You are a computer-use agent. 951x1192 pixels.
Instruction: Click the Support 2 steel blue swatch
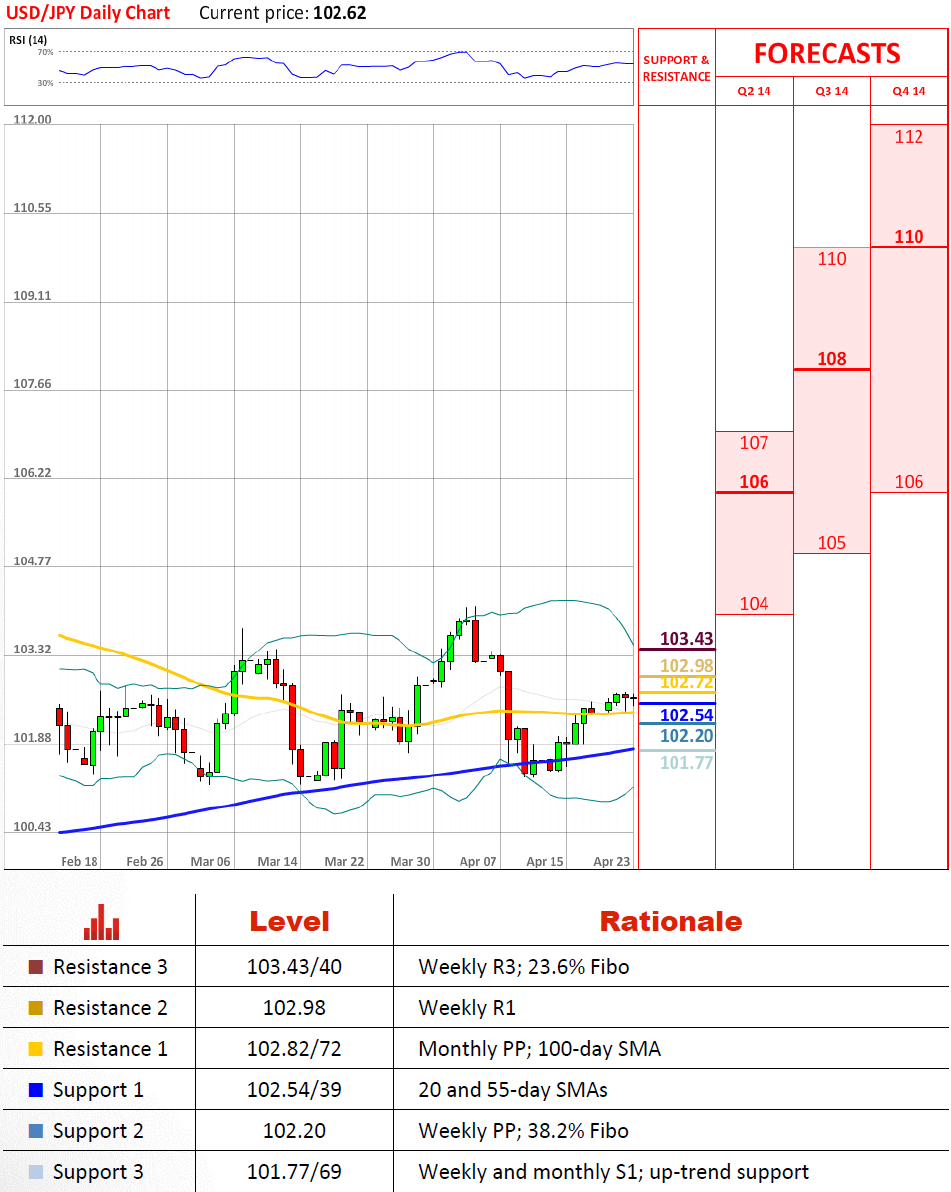point(36,1131)
